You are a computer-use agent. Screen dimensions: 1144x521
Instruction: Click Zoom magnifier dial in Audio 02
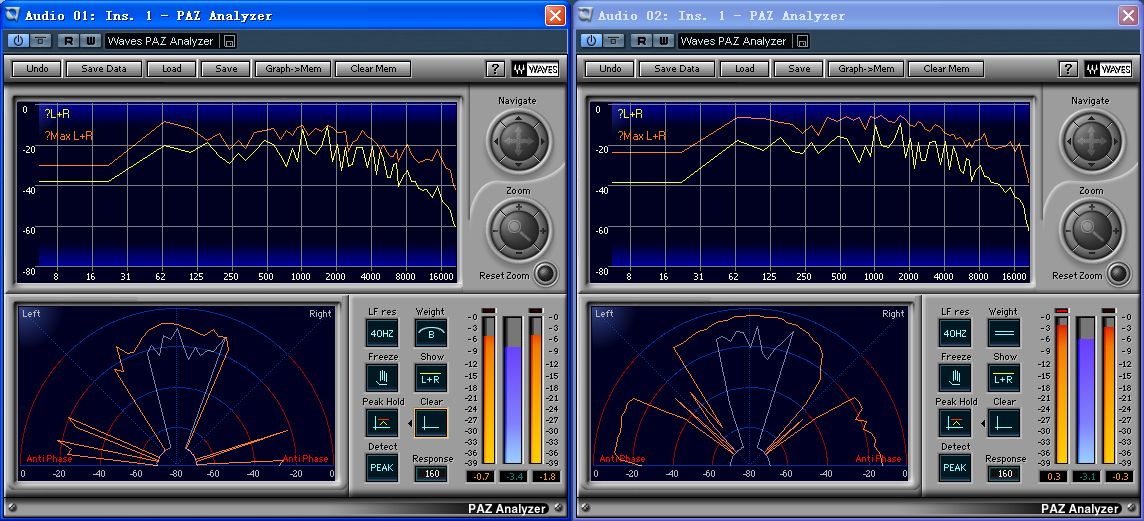pos(1091,231)
